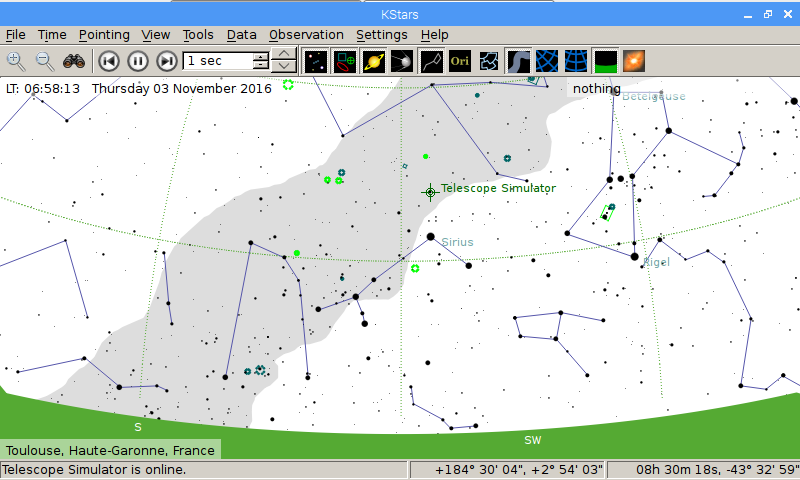The height and width of the screenshot is (480, 800).
Task: Click the zoom out magnifier icon
Action: coord(45,61)
